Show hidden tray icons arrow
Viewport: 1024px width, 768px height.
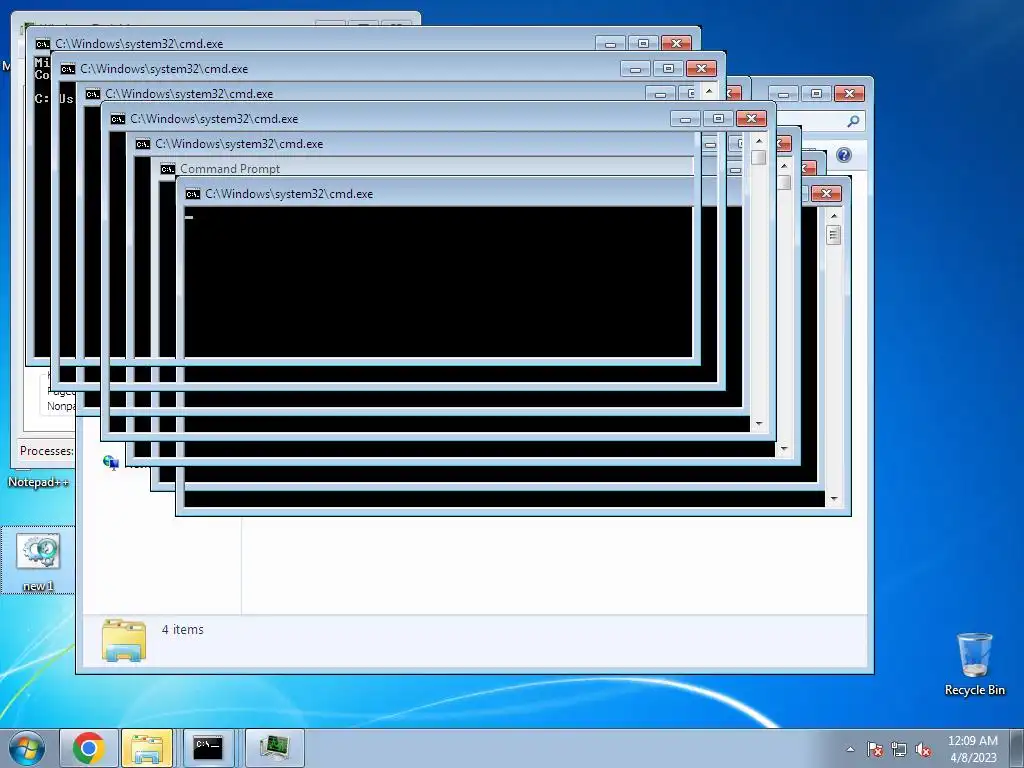[850, 749]
